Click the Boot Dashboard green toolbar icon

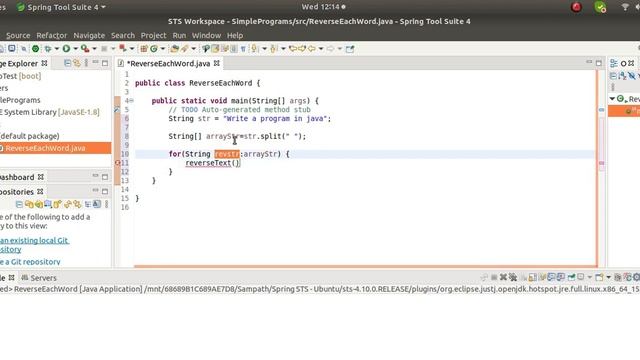click(36, 49)
